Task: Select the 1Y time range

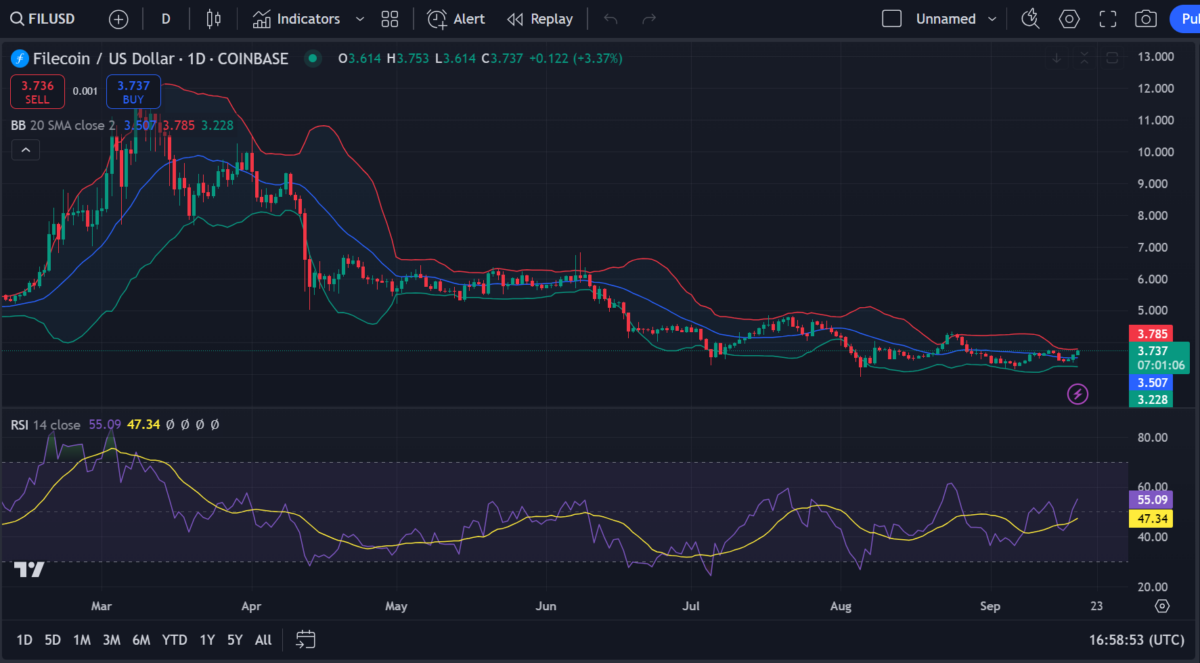Action: click(x=207, y=639)
